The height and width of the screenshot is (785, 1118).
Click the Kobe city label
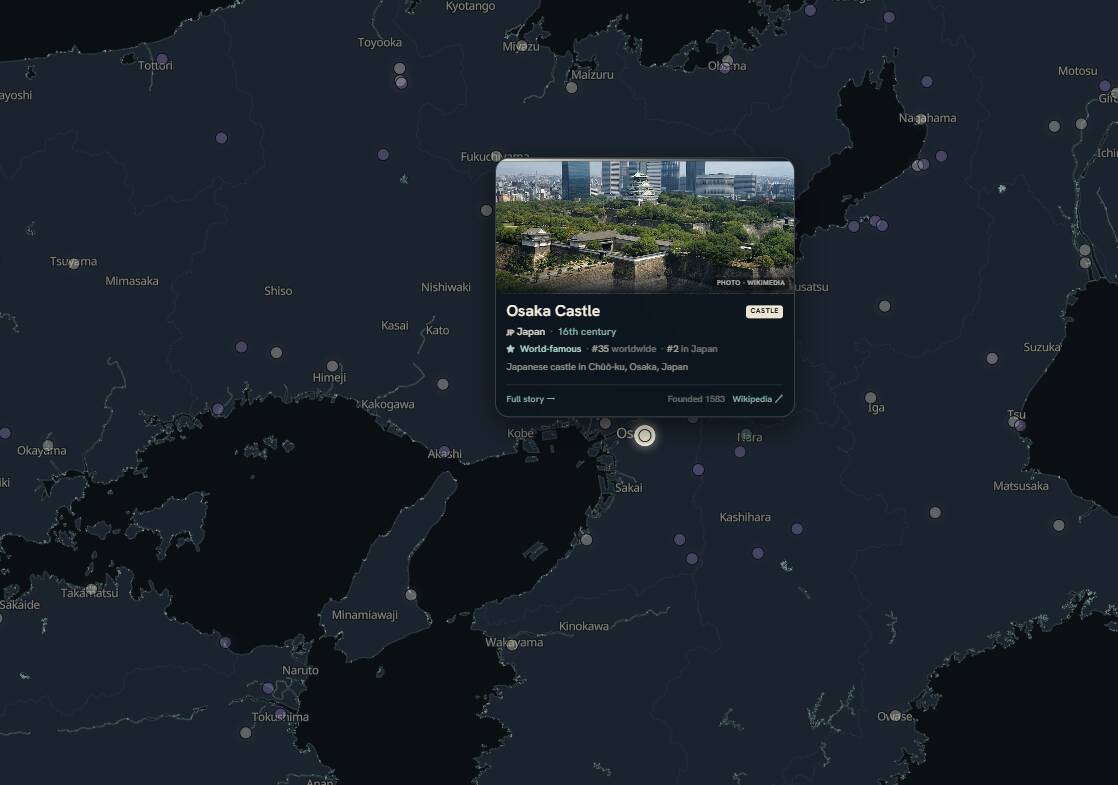pyautogui.click(x=520, y=433)
